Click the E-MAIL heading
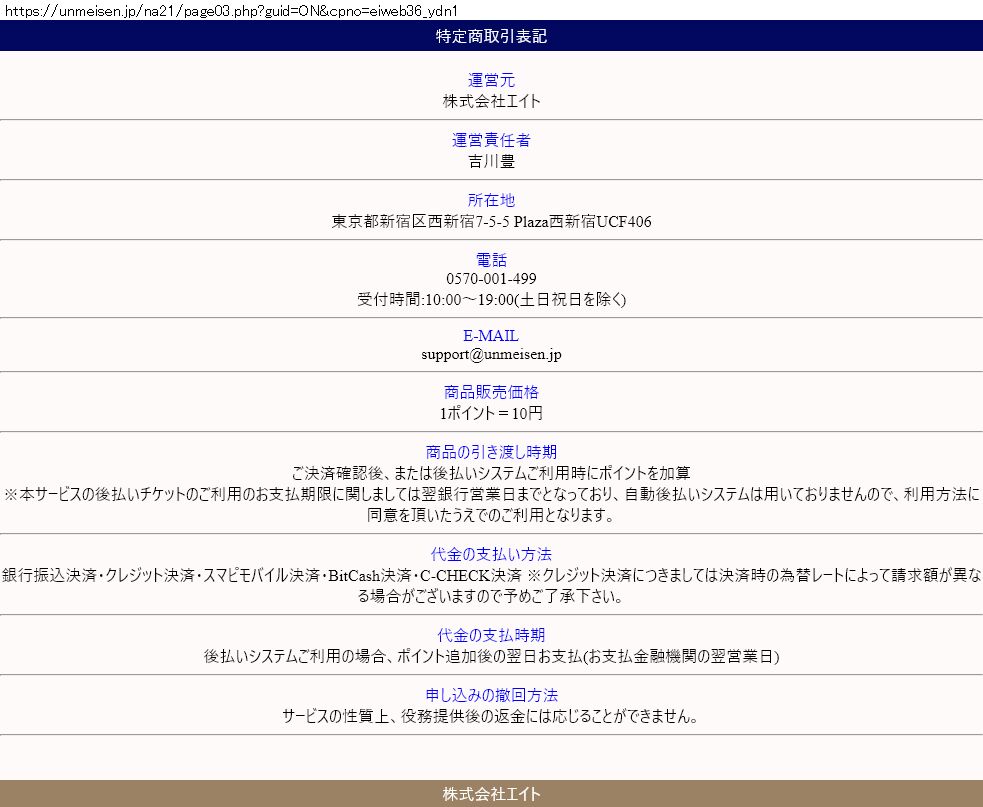This screenshot has height=807, width=983. [x=491, y=336]
